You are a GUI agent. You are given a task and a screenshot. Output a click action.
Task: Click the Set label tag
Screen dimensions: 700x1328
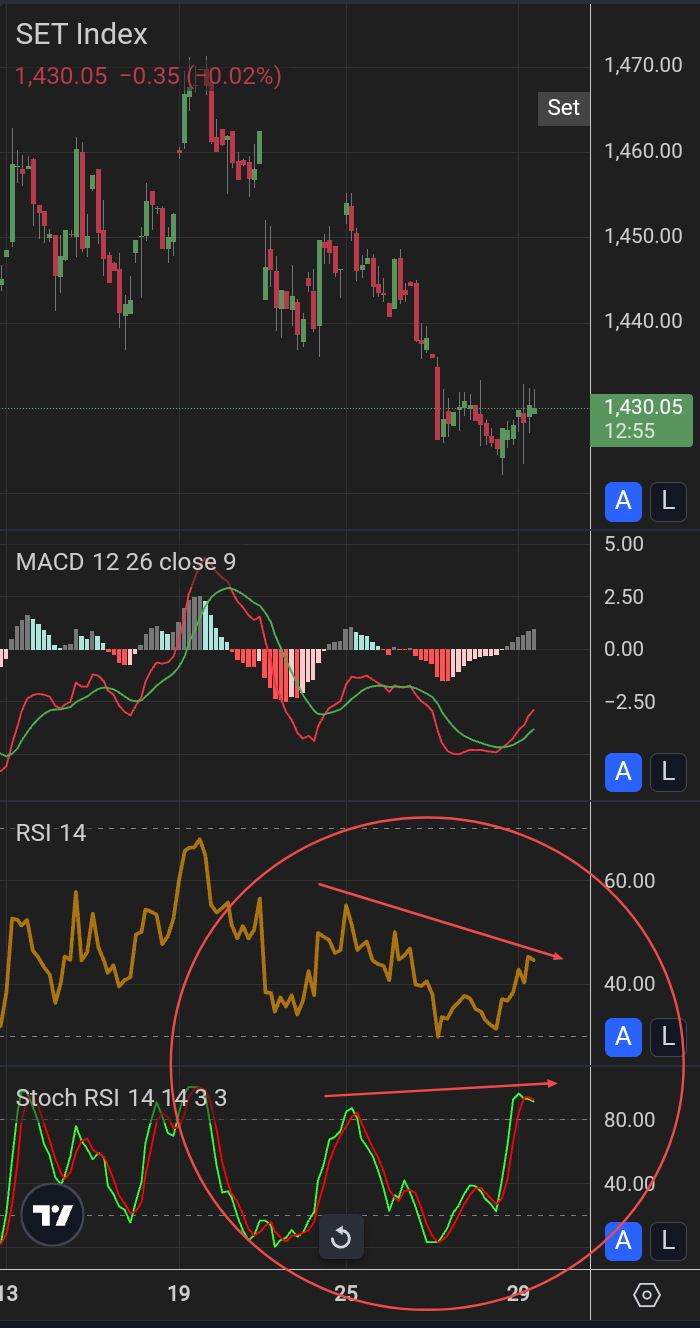click(563, 108)
